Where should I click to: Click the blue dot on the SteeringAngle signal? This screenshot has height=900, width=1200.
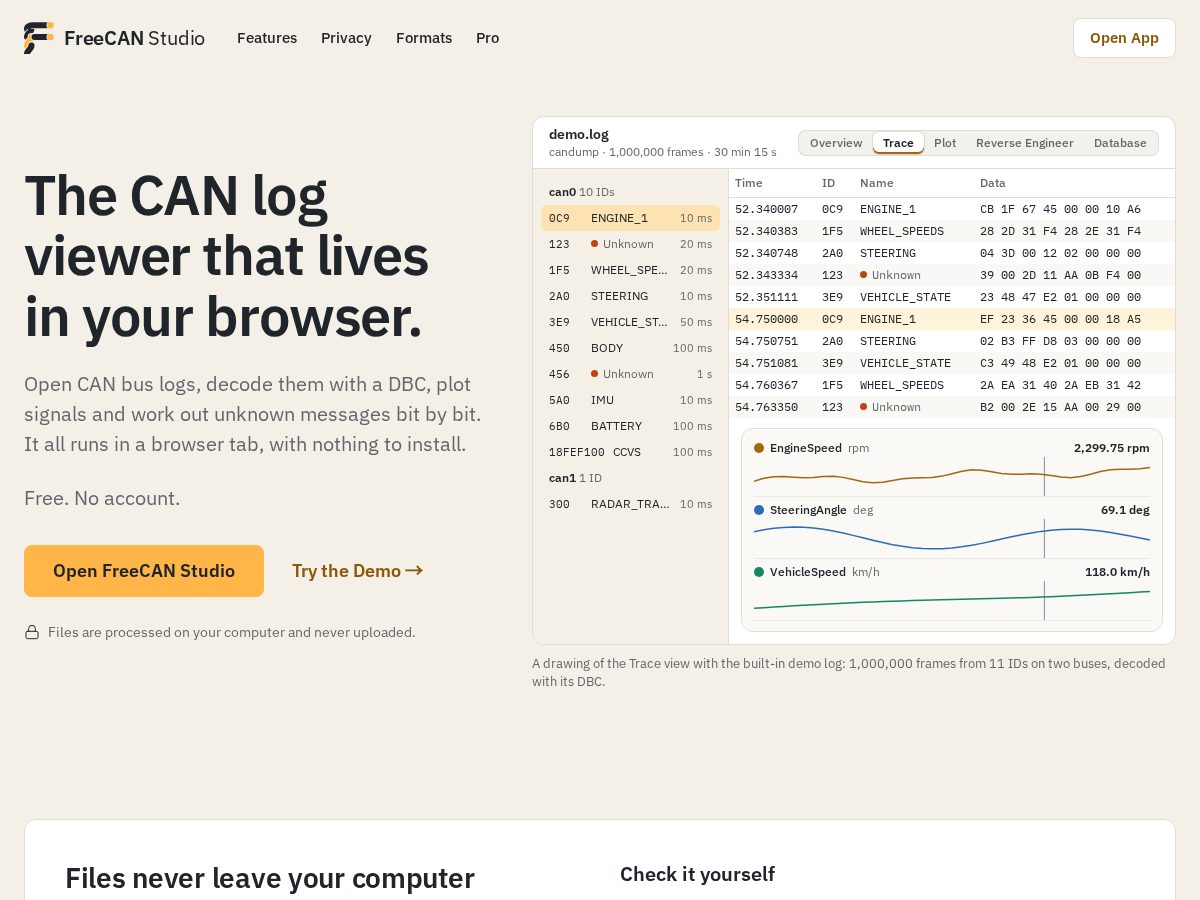pyautogui.click(x=759, y=510)
